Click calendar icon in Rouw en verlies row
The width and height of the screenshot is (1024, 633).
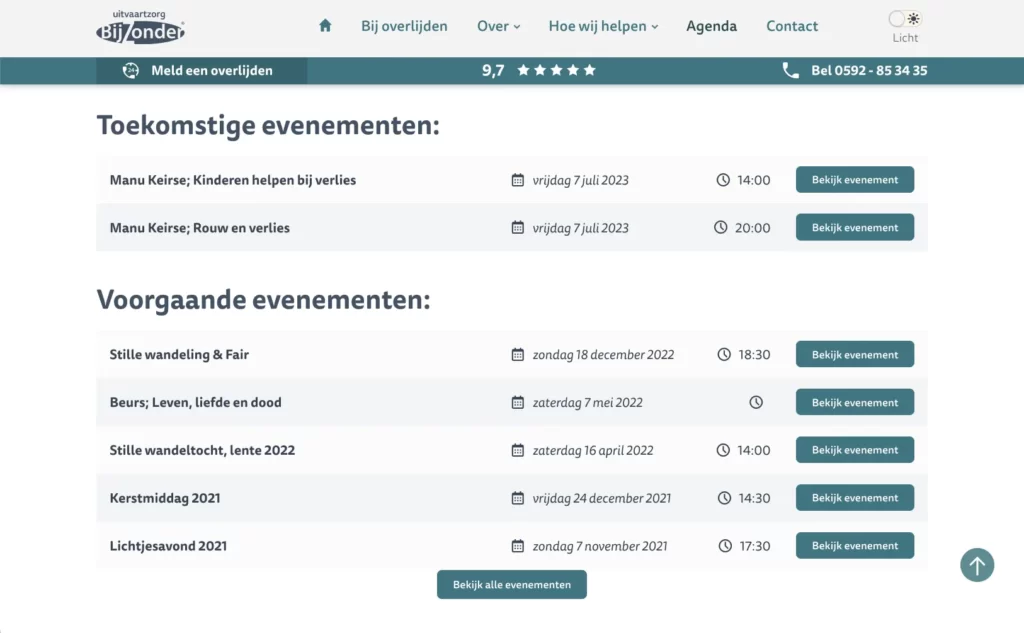[x=517, y=227]
